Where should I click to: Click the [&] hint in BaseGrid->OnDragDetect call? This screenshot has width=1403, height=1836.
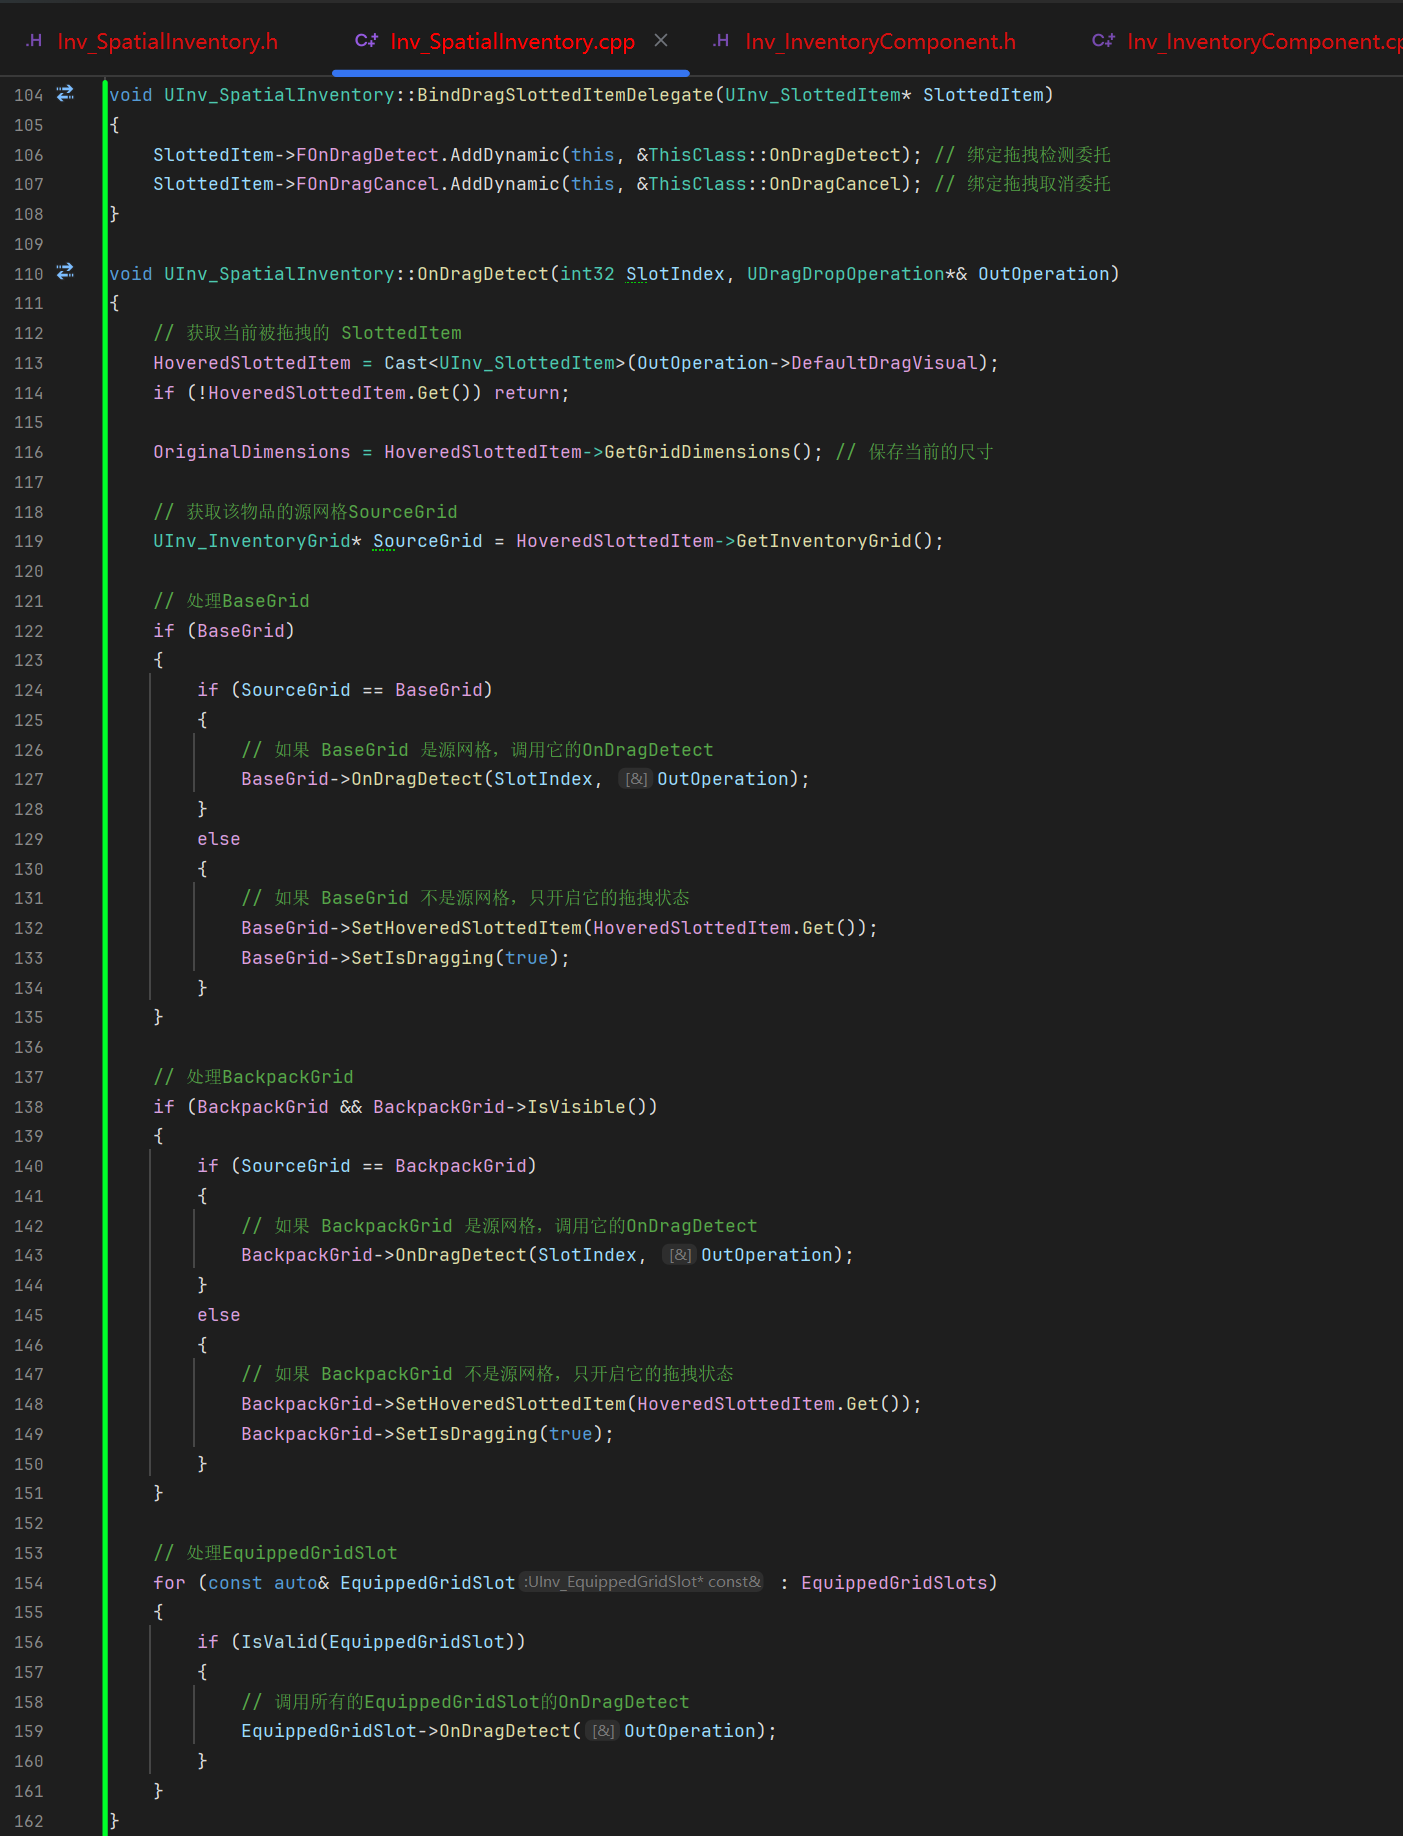[x=636, y=779]
